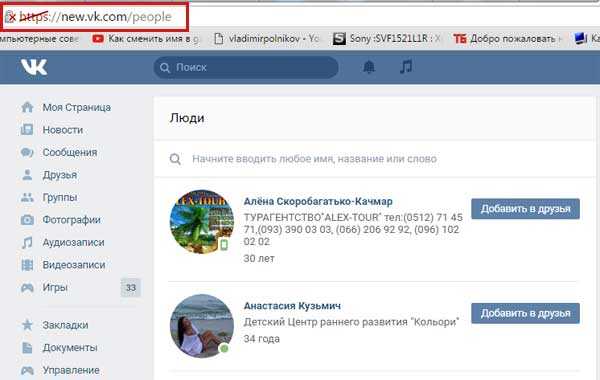Click the camera icon beside Фотографии
Viewport: 600px width, 380px height.
(27, 220)
